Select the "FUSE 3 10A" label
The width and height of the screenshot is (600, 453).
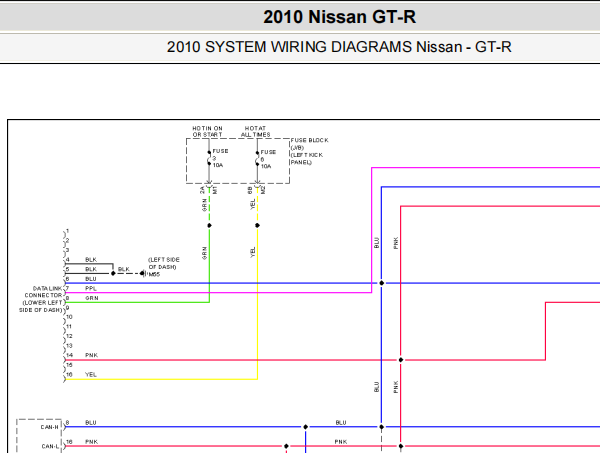pyautogui.click(x=220, y=158)
